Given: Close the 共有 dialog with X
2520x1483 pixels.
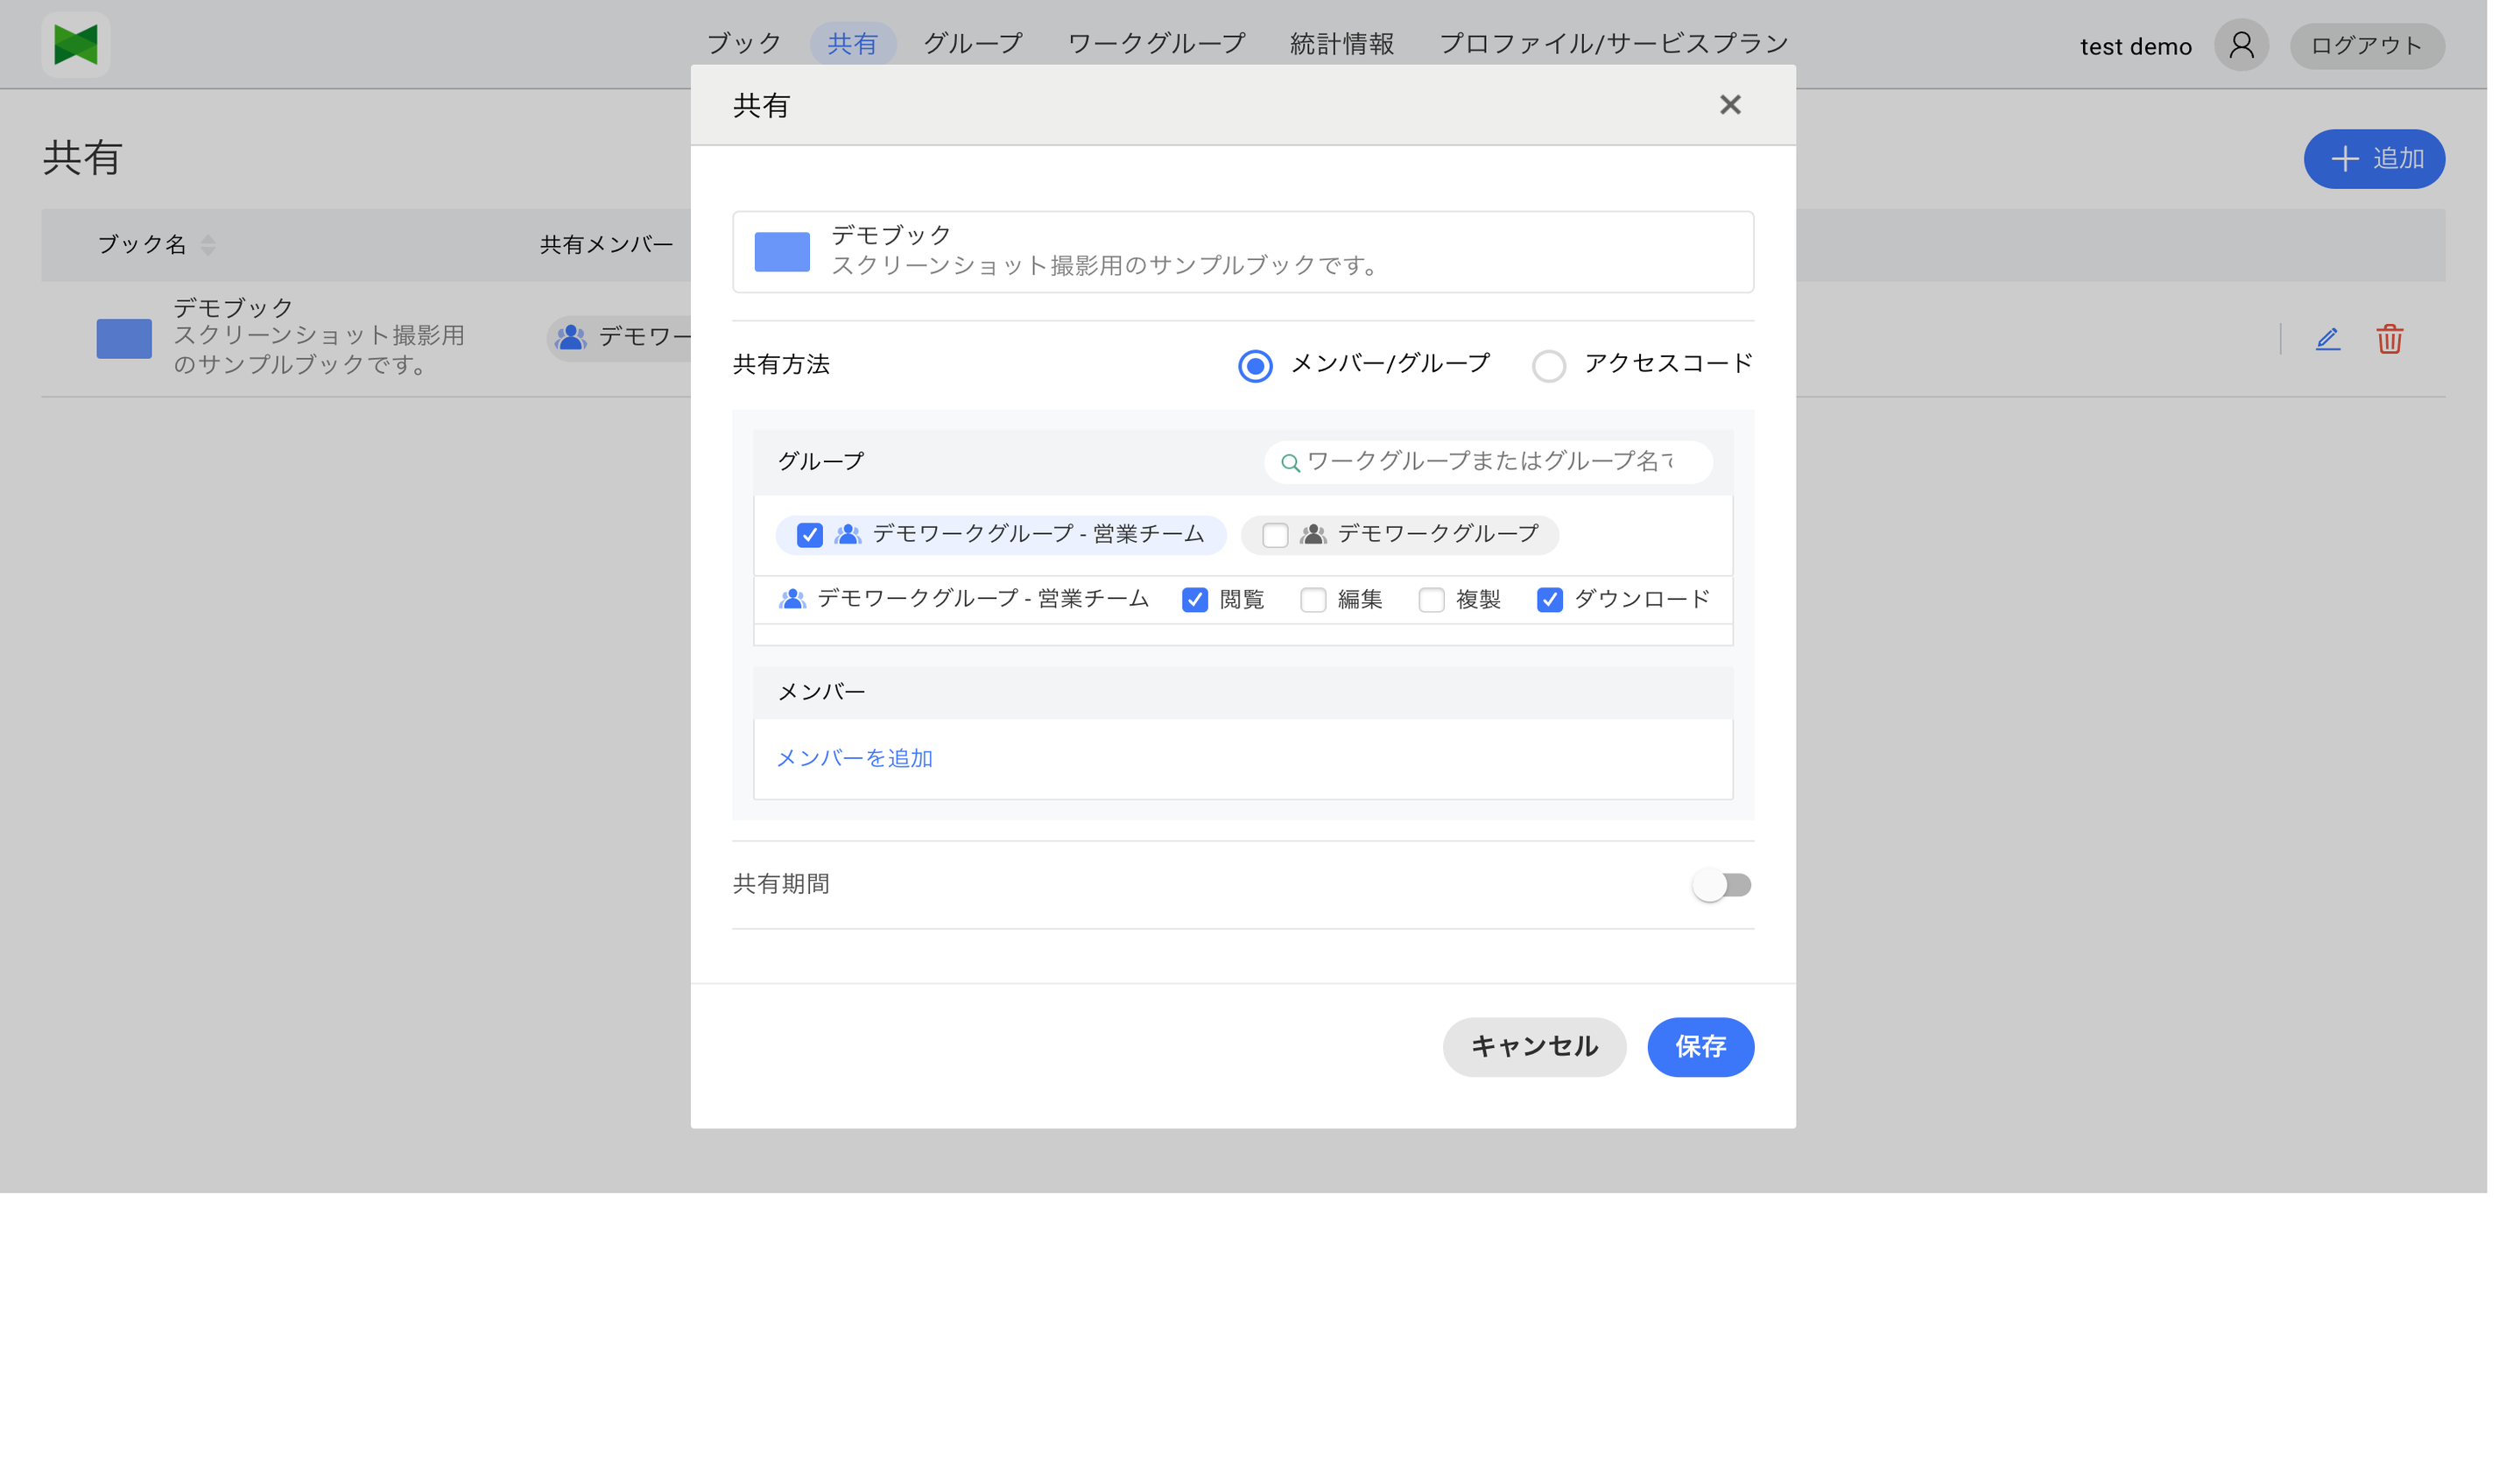Looking at the screenshot, I should coord(1730,105).
